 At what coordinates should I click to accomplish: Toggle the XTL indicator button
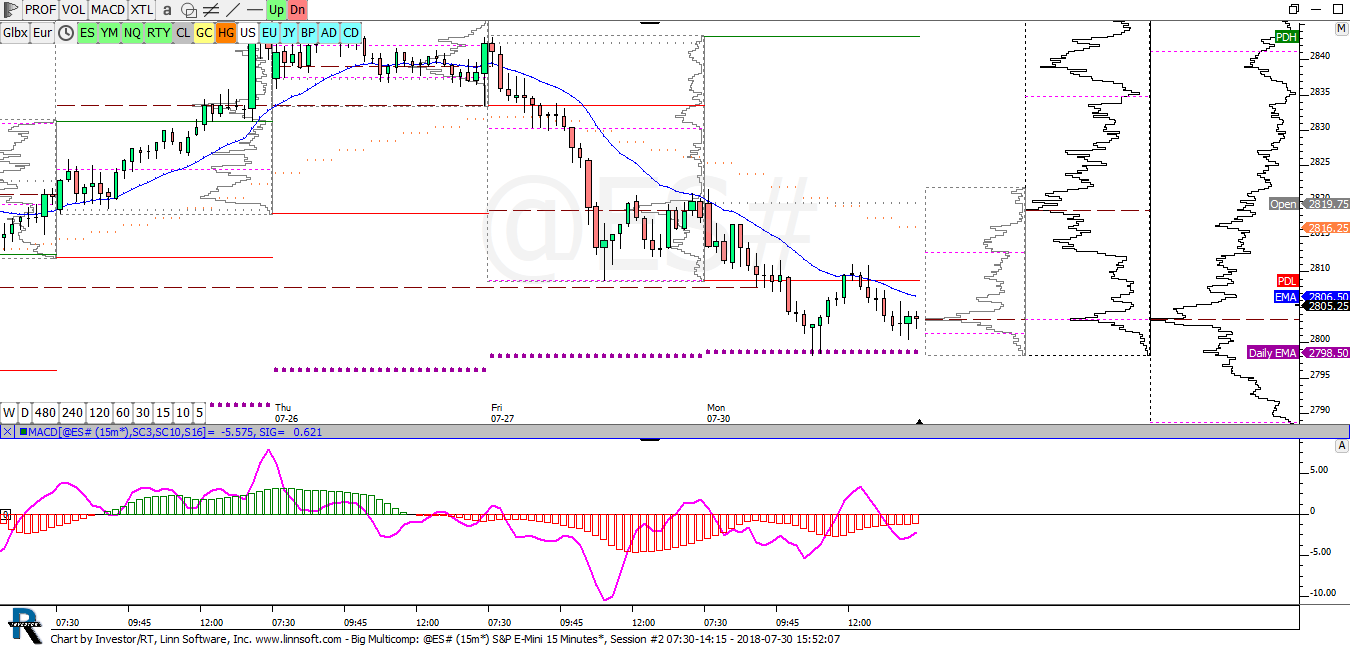point(142,9)
